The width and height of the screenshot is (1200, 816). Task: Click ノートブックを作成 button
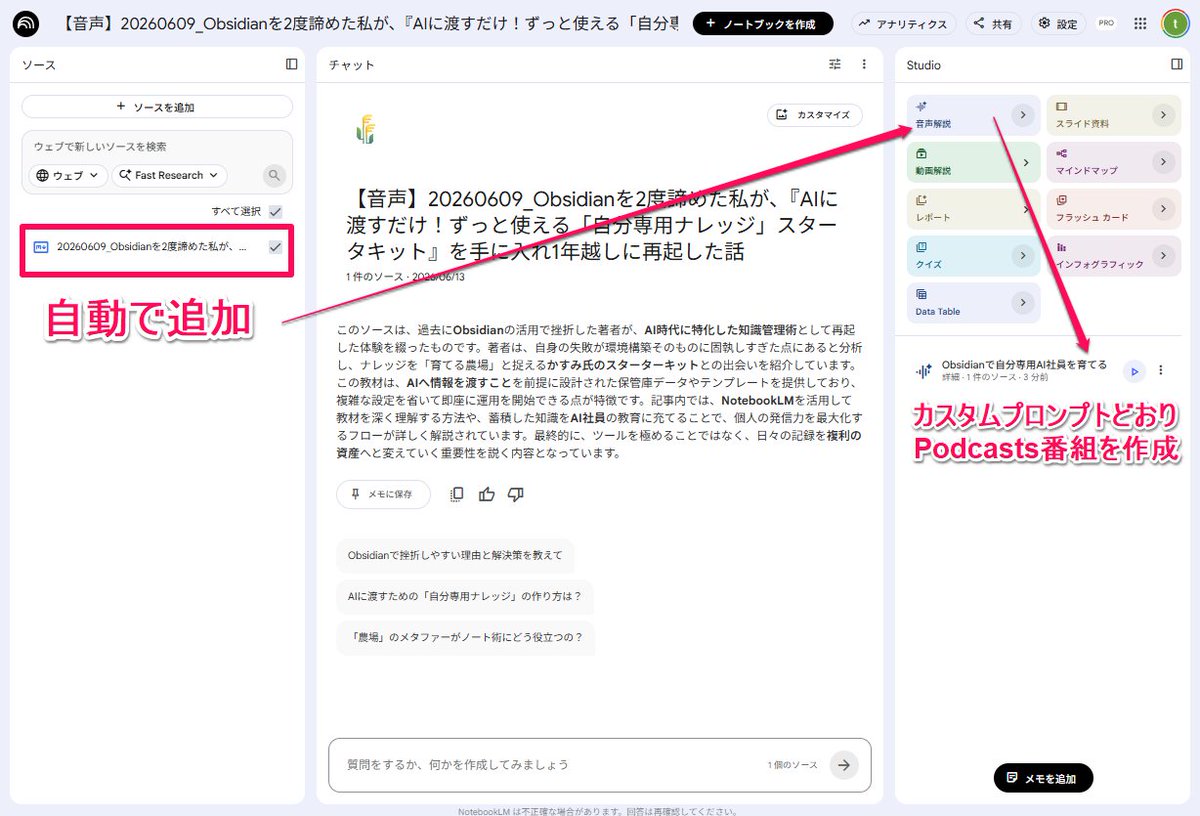tap(763, 23)
